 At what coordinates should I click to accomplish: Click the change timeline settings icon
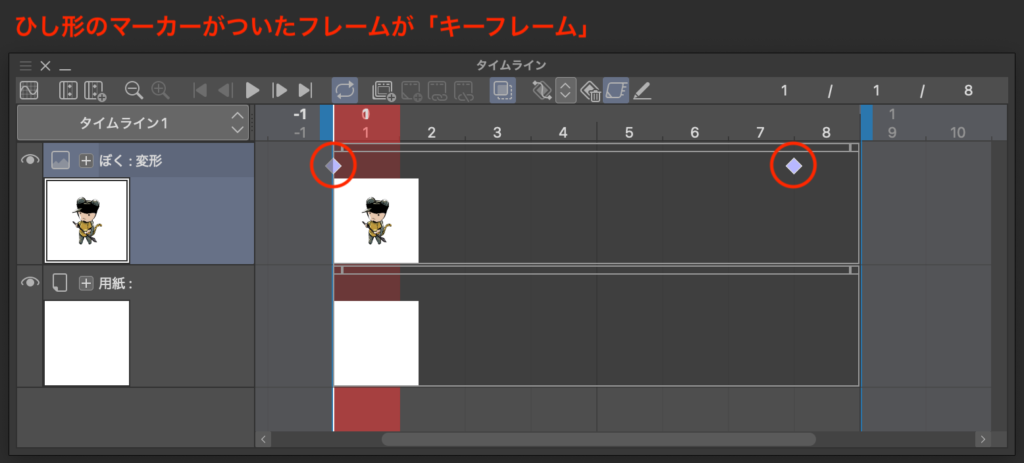click(69, 90)
